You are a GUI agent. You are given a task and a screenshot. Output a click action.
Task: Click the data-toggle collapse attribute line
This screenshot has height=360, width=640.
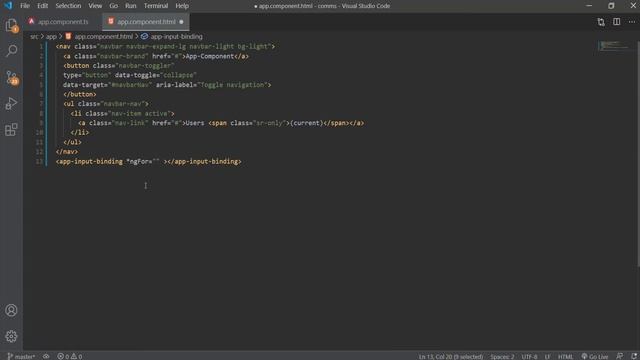coord(156,75)
